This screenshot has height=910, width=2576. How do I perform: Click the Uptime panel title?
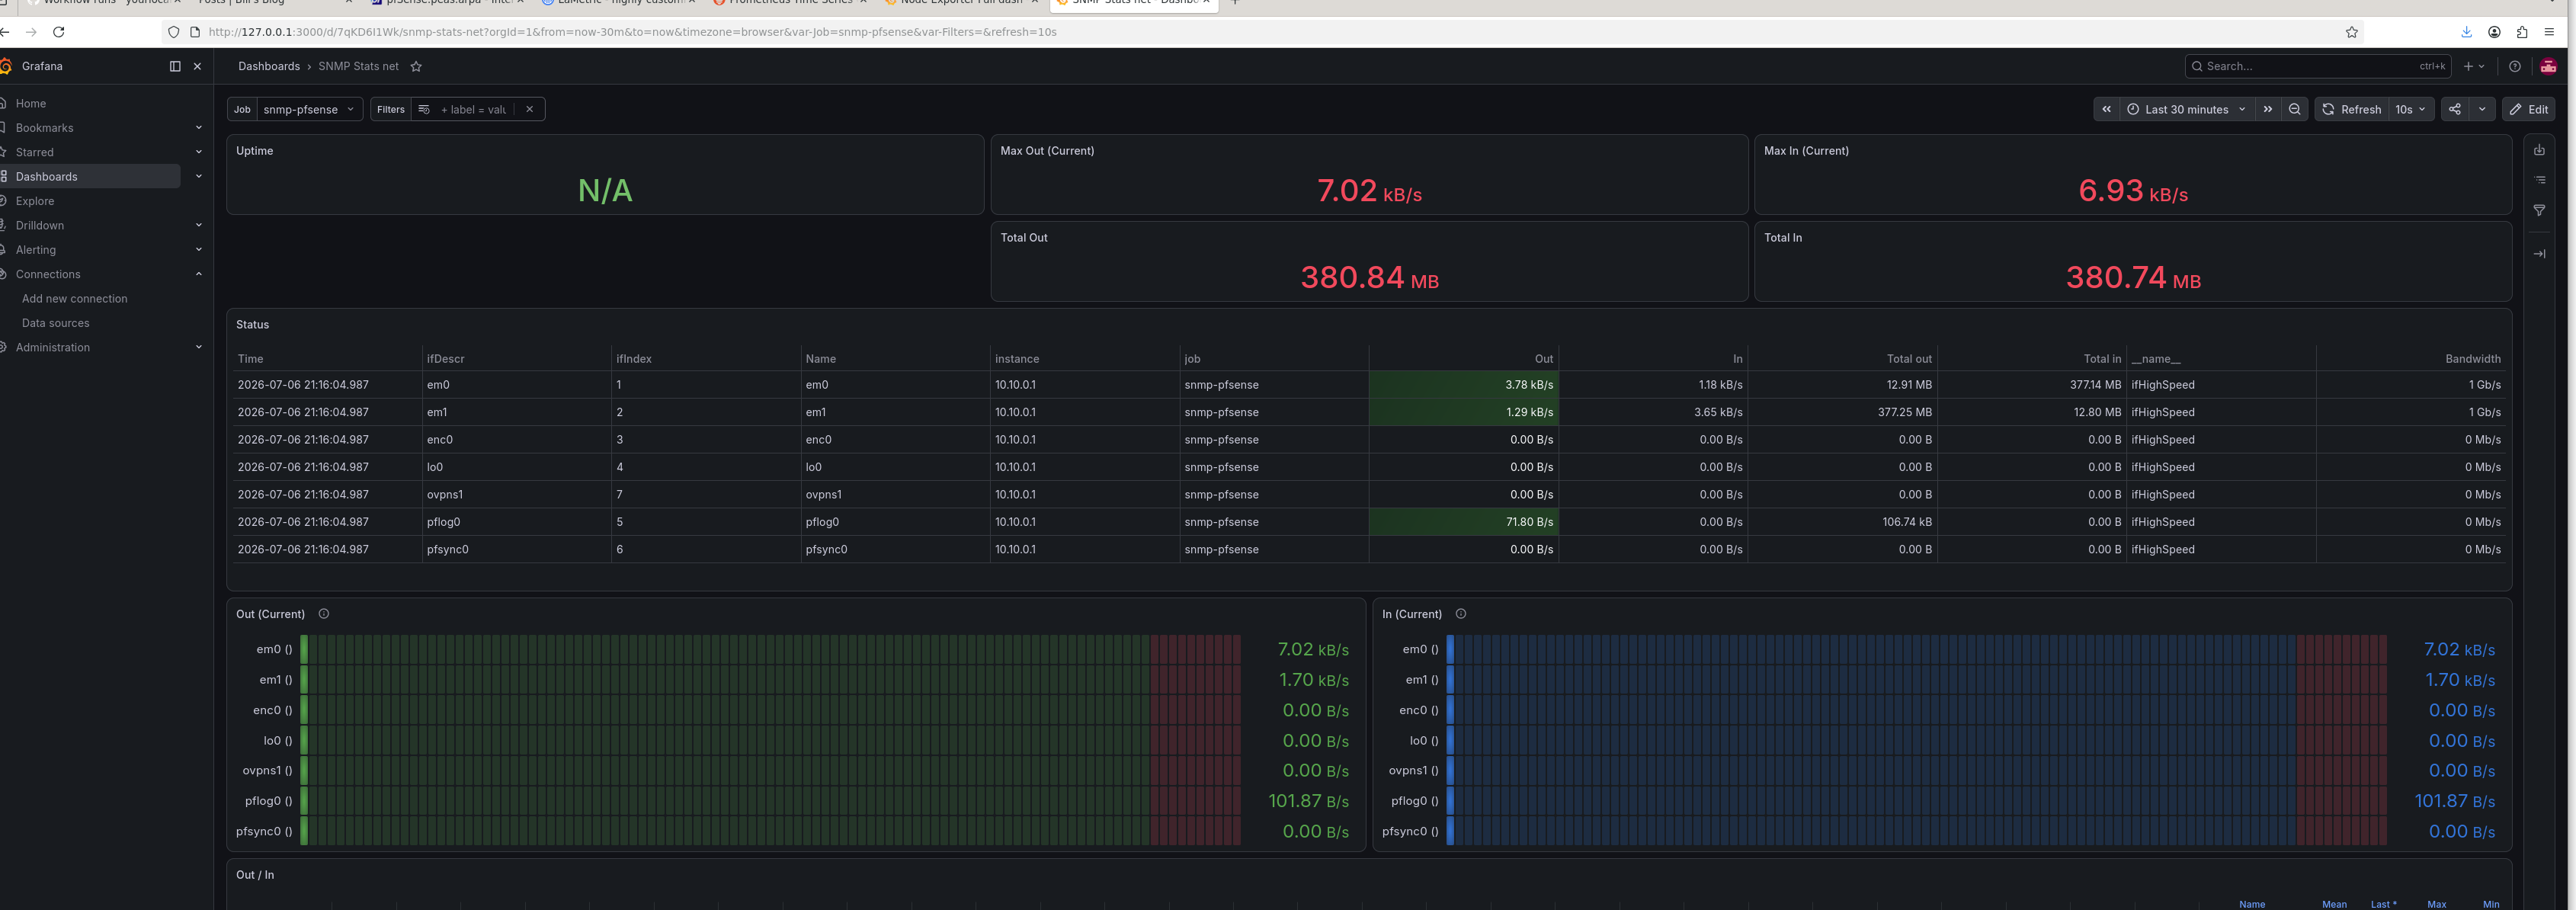point(254,151)
